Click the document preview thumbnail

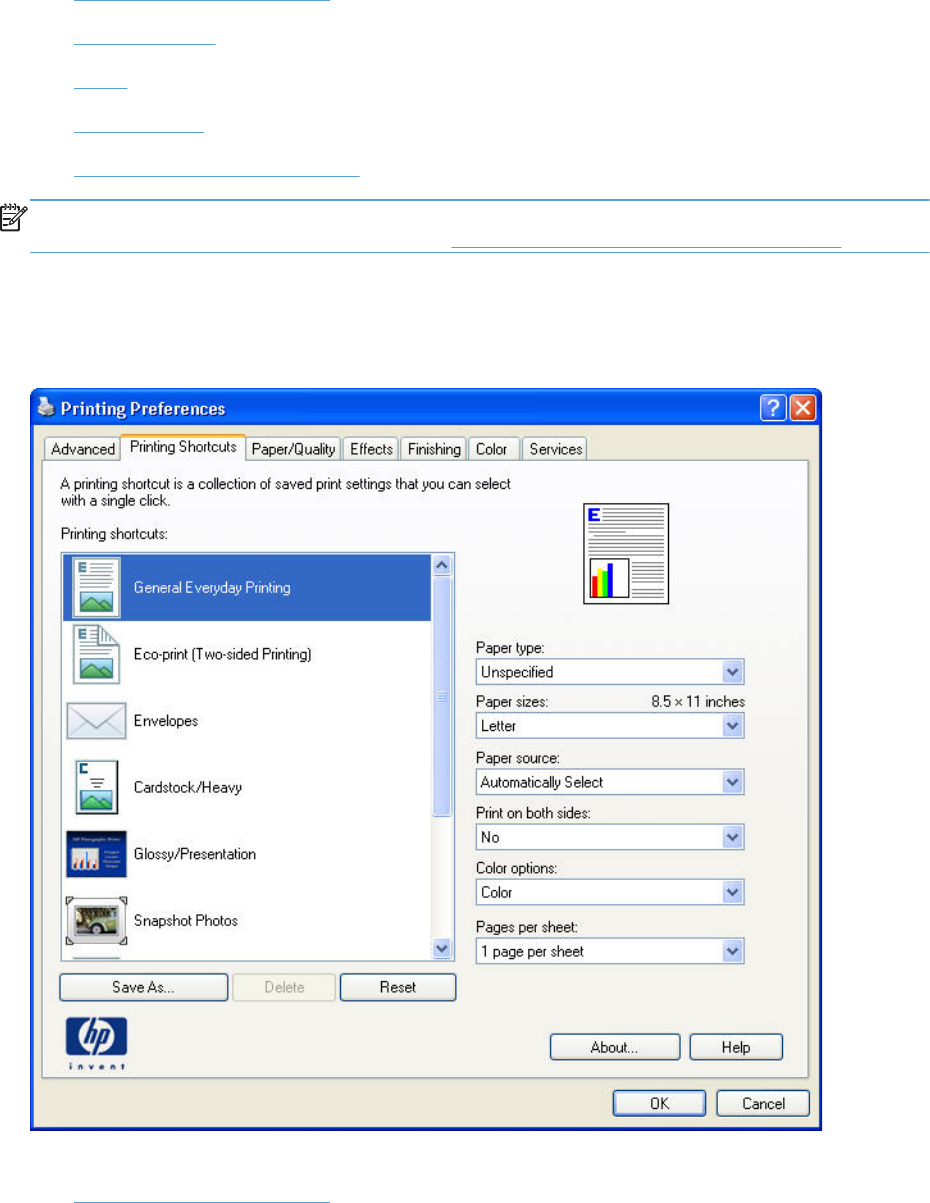(626, 554)
